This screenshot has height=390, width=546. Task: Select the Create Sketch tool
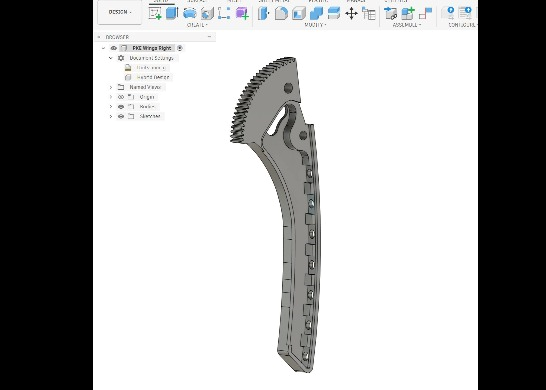tap(155, 13)
